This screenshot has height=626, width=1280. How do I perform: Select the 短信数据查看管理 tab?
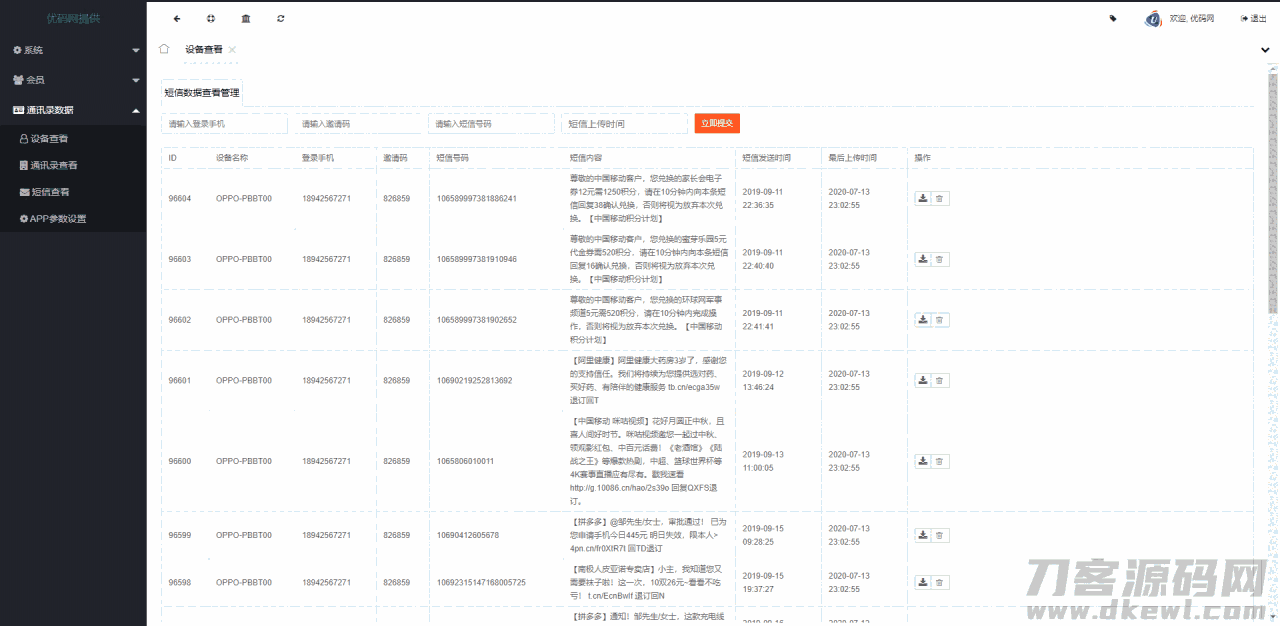[x=201, y=92]
